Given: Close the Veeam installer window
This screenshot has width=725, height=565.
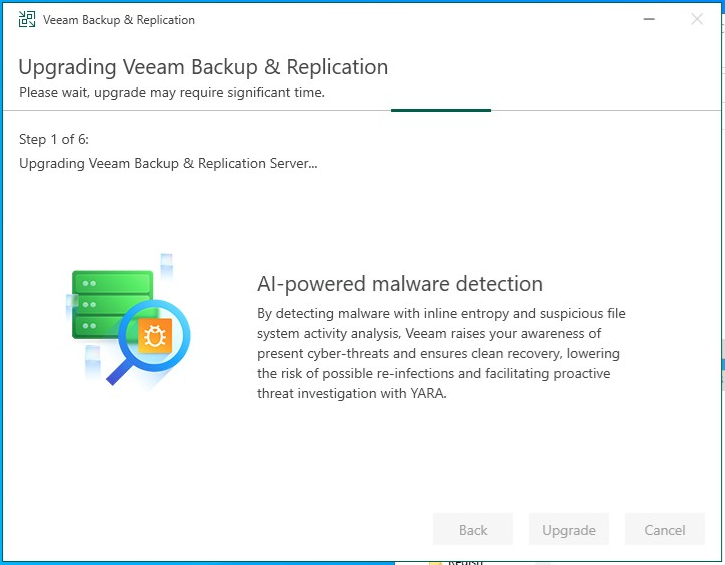Looking at the screenshot, I should (697, 19).
